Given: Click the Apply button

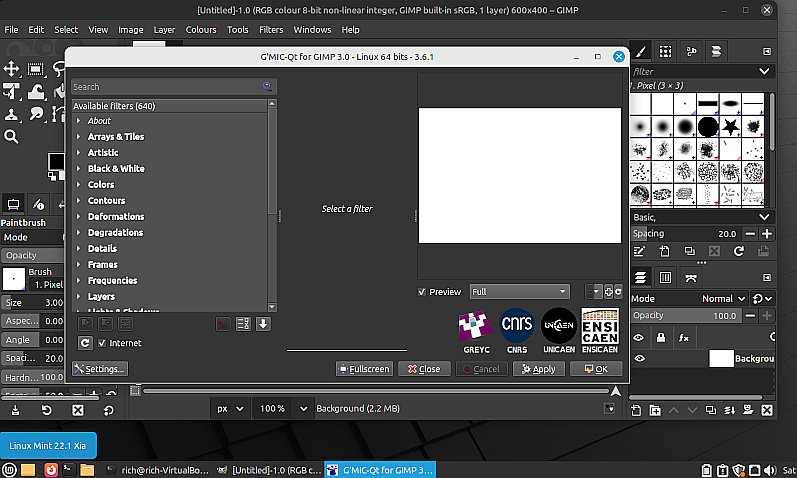Looking at the screenshot, I should pyautogui.click(x=539, y=369).
